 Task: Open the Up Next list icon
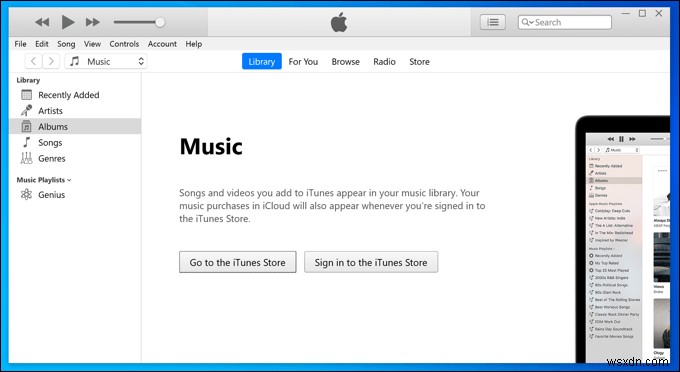[x=493, y=22]
